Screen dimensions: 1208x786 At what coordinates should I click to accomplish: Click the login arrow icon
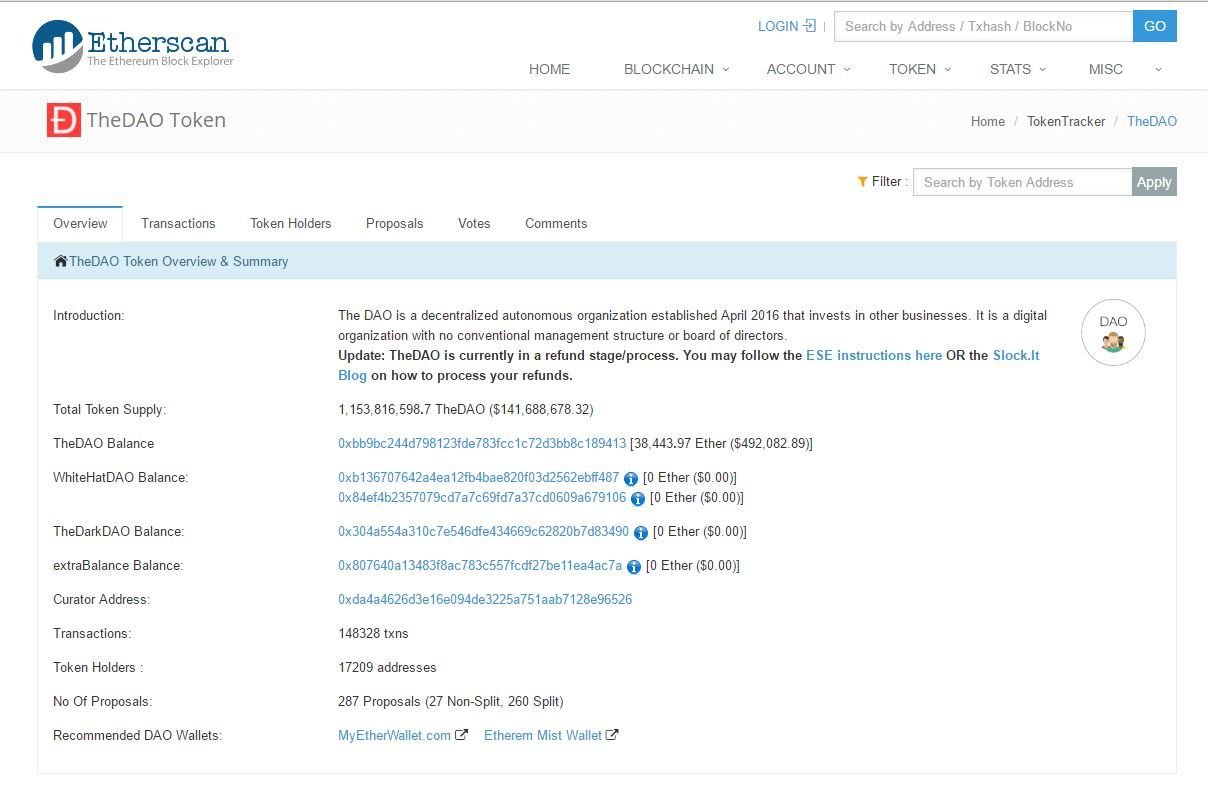coord(810,26)
